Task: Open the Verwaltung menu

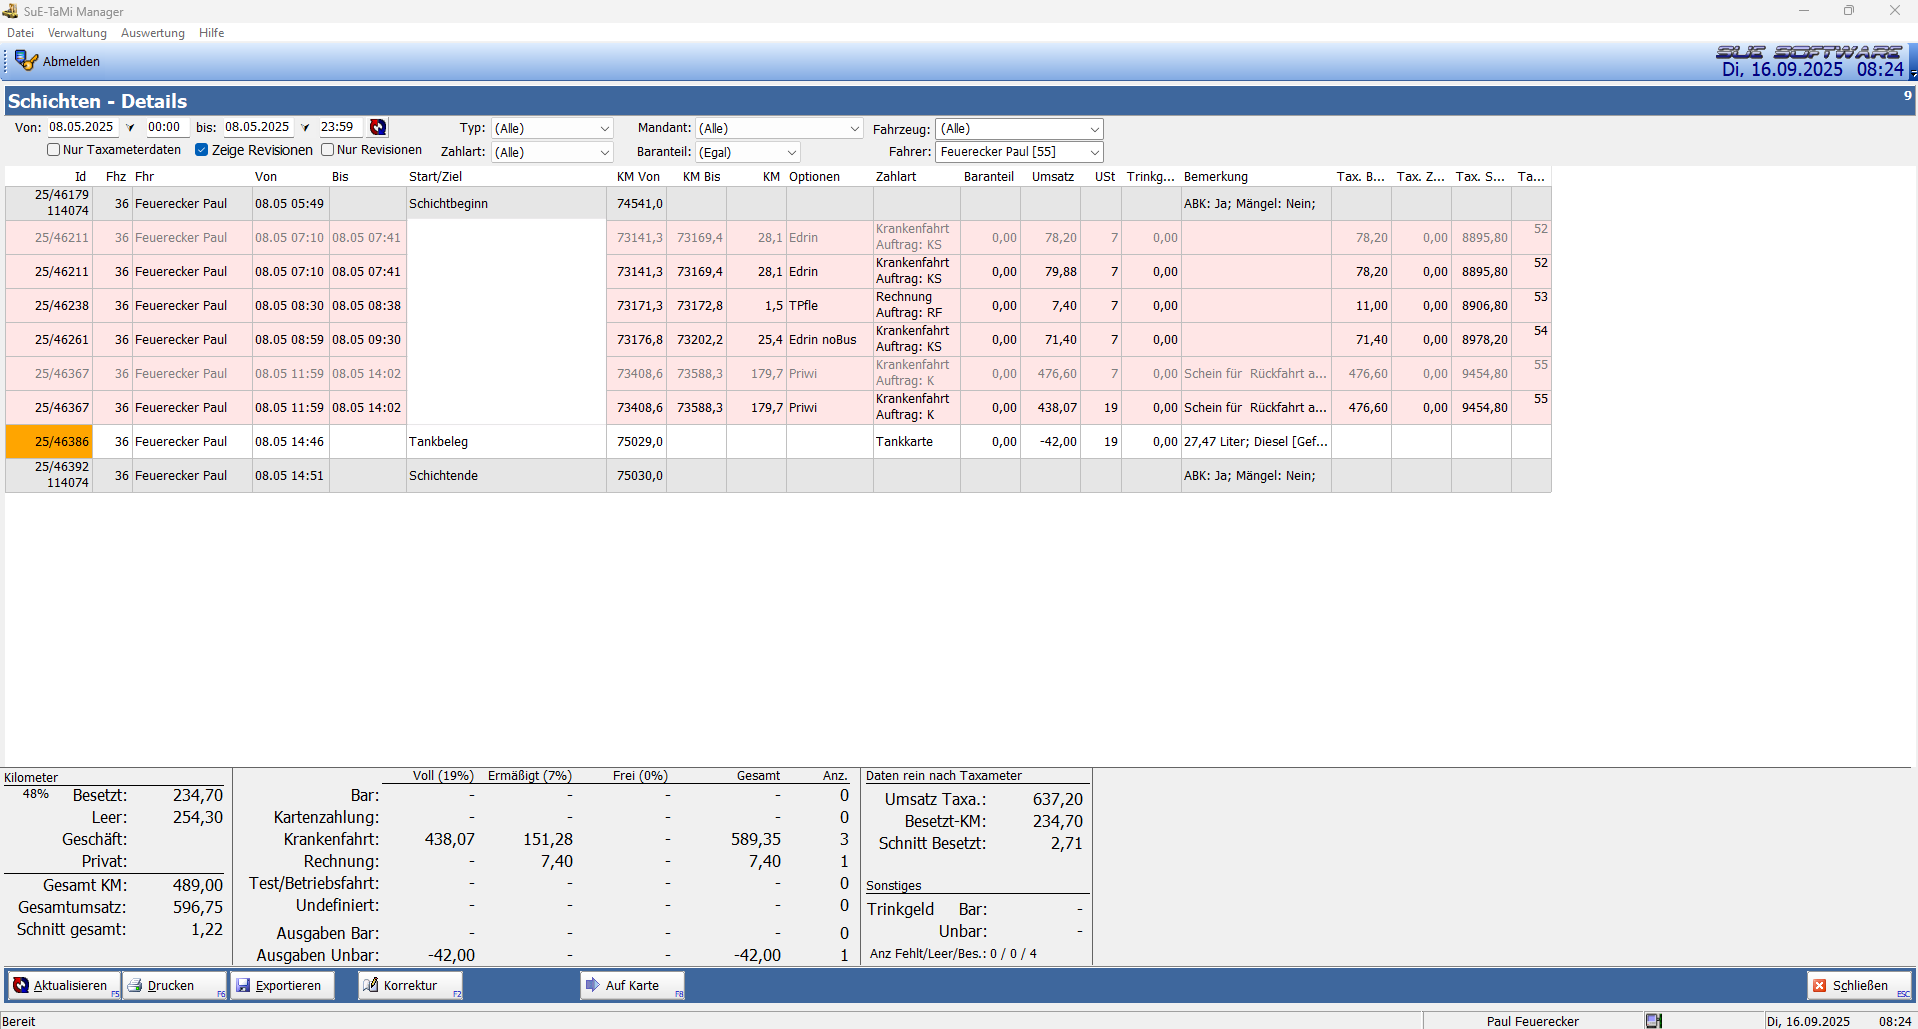Action: point(77,33)
